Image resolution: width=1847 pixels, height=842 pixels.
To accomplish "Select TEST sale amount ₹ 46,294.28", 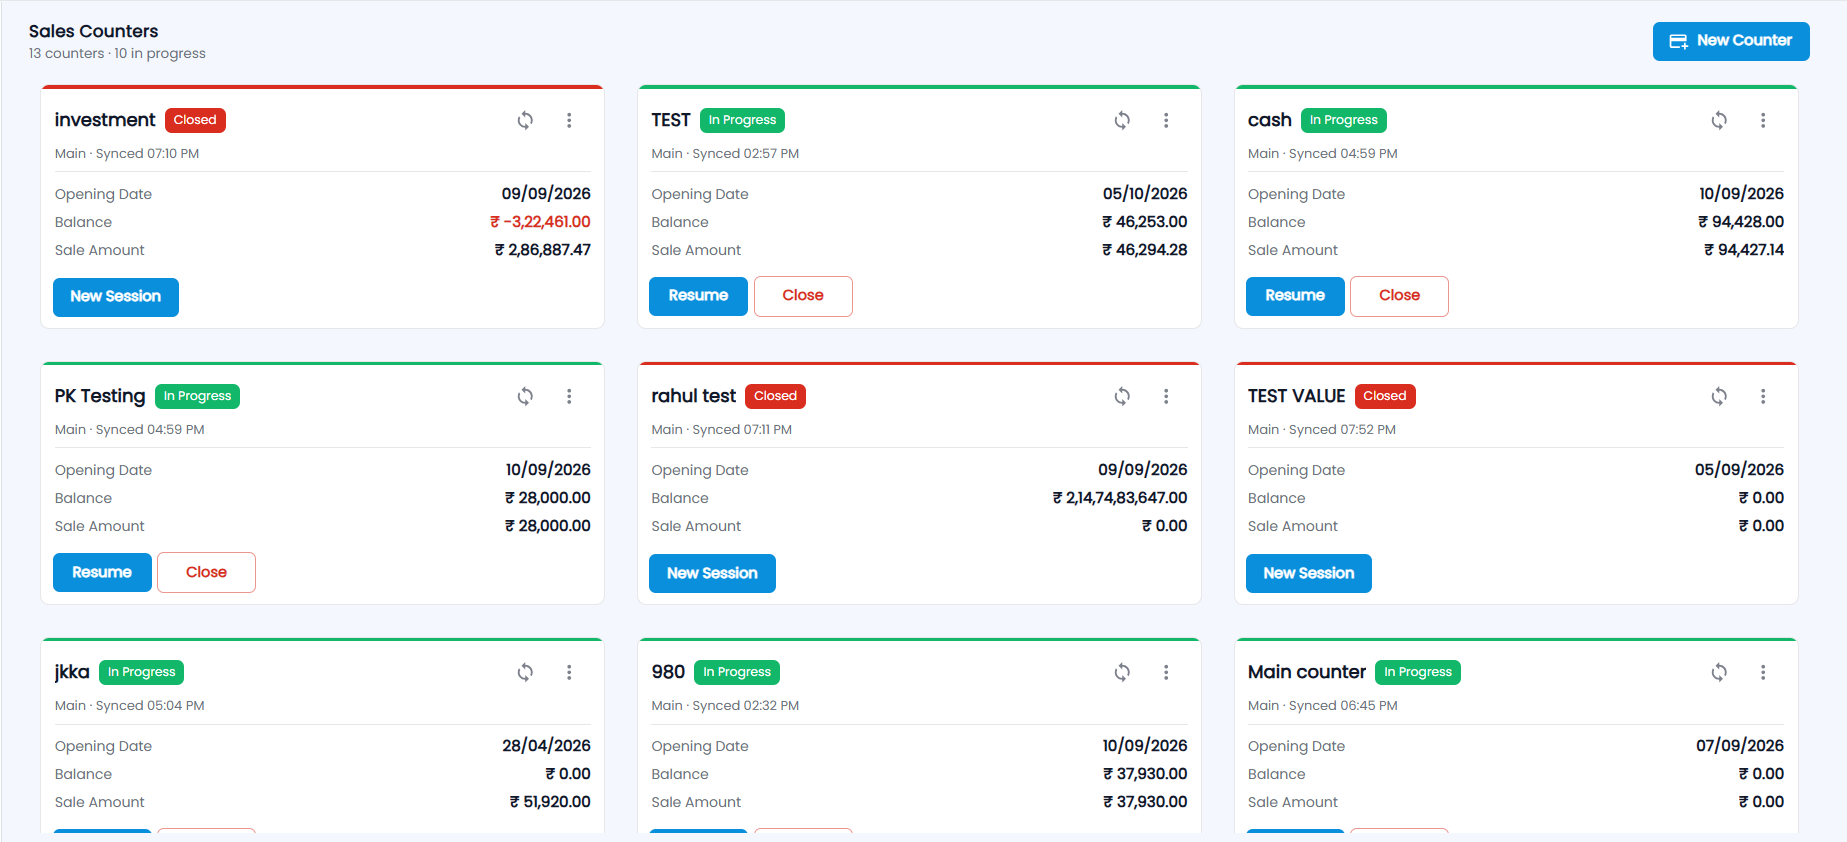I will point(1145,250).
